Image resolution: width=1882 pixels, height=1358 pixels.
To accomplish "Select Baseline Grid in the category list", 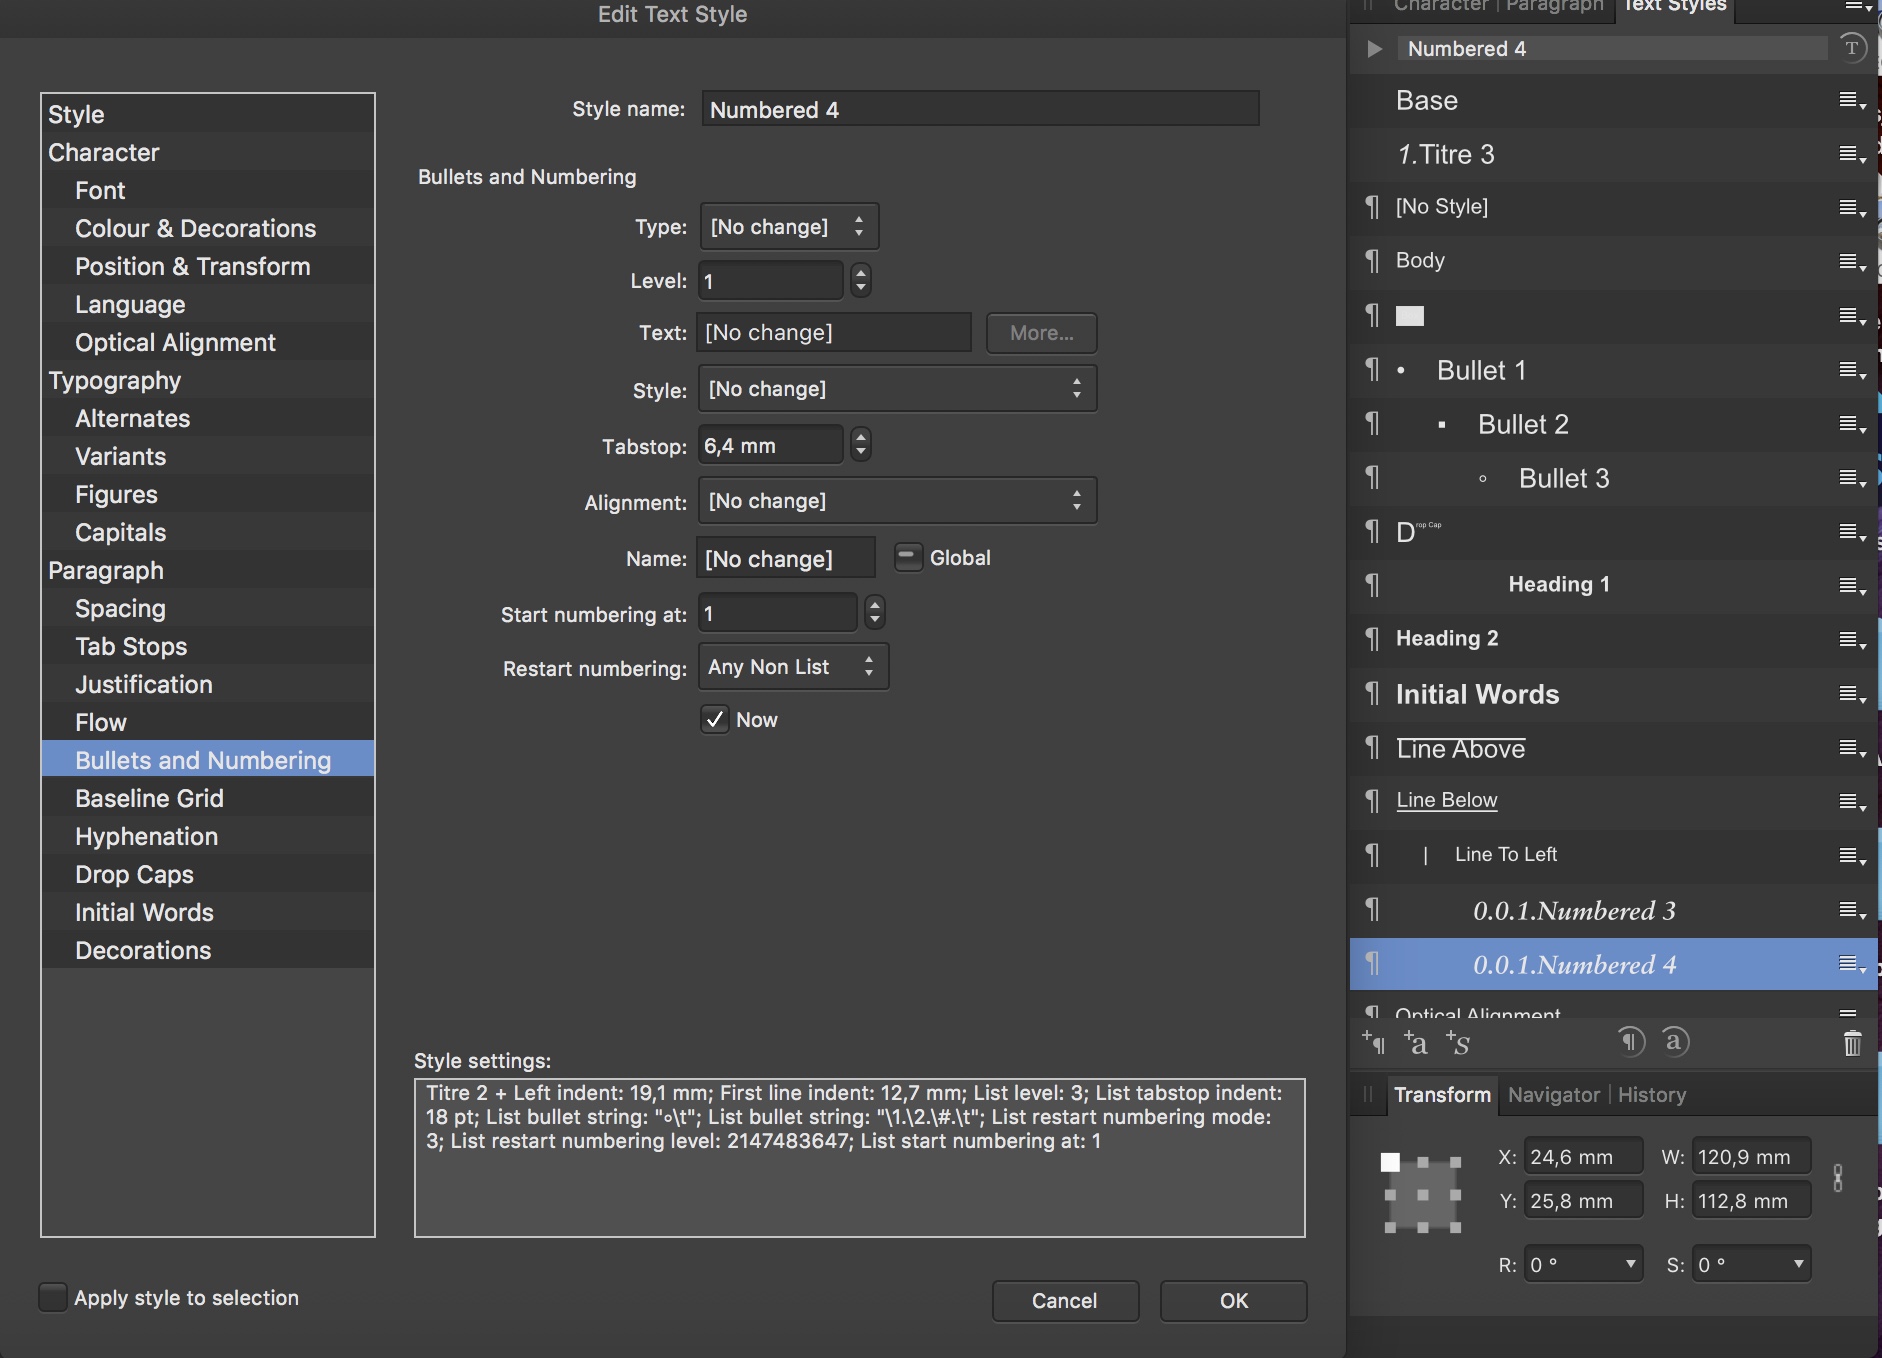I will click(208, 798).
